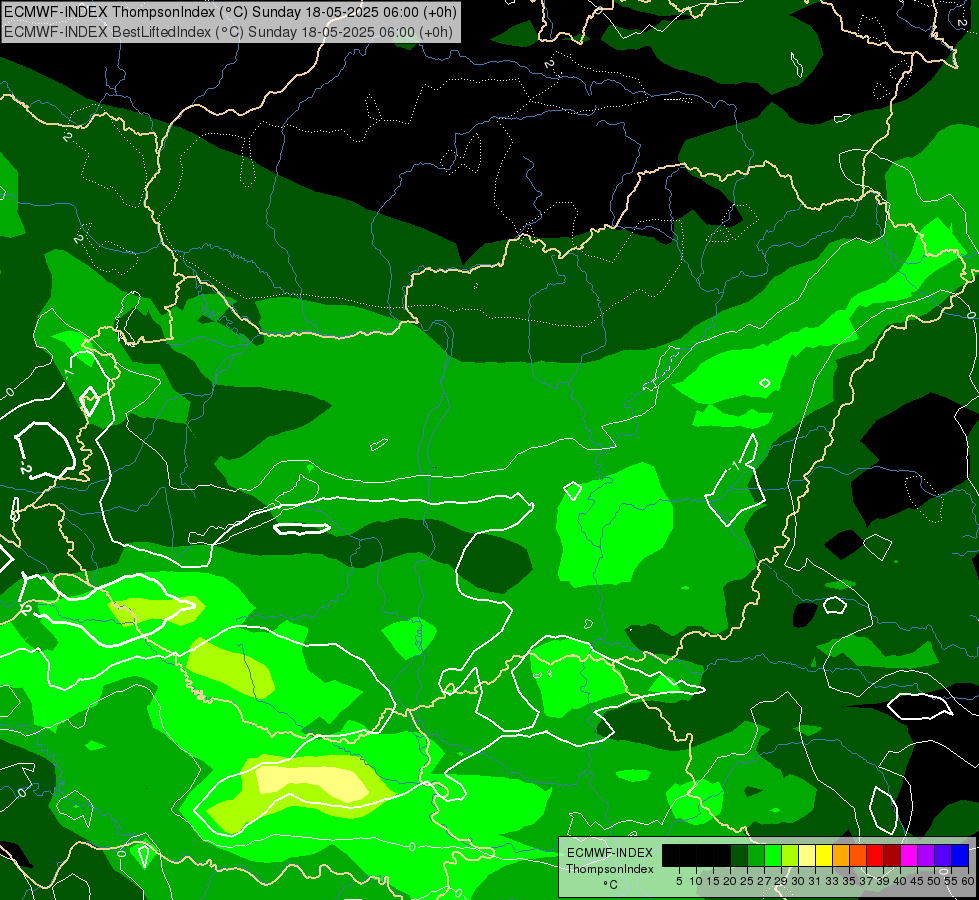Select the blue 55–60 legend swatch
The height and width of the screenshot is (900, 979).
[960, 856]
